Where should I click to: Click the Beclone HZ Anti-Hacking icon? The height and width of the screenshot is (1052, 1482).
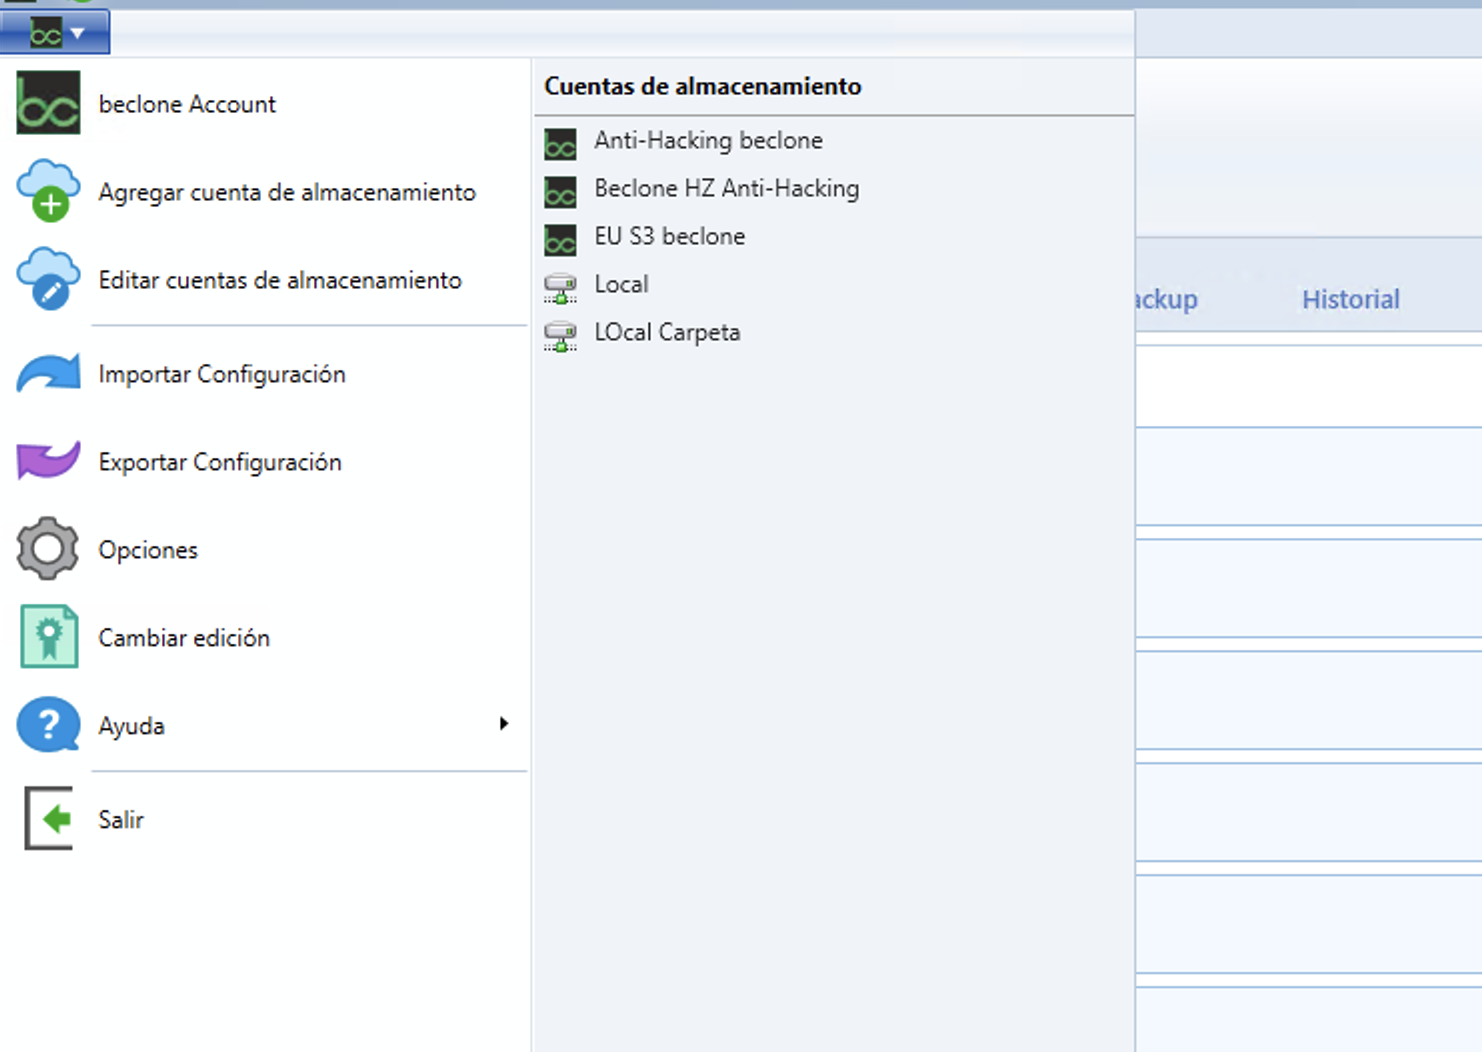560,192
